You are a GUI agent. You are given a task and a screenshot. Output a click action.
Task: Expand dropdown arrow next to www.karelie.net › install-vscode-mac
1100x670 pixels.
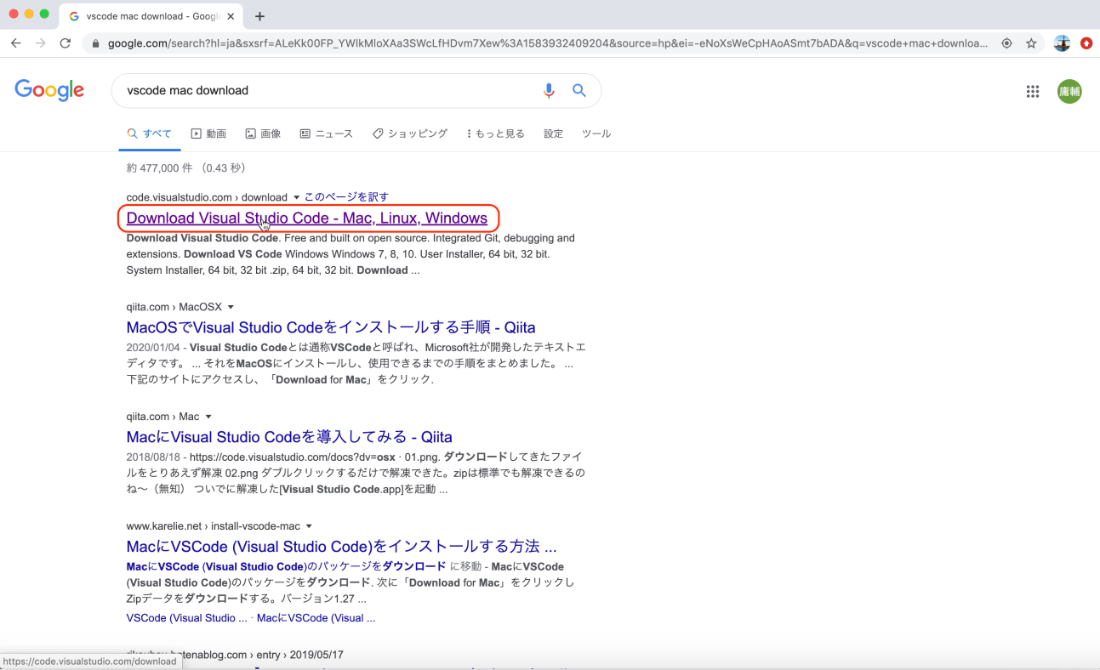tap(309, 526)
